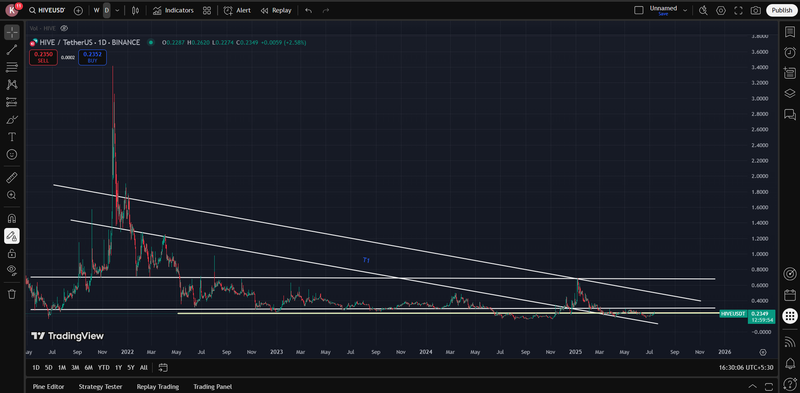Enter fullscreen chart mode
Image resolution: width=800 pixels, height=393 pixels.
pyautogui.click(x=738, y=10)
